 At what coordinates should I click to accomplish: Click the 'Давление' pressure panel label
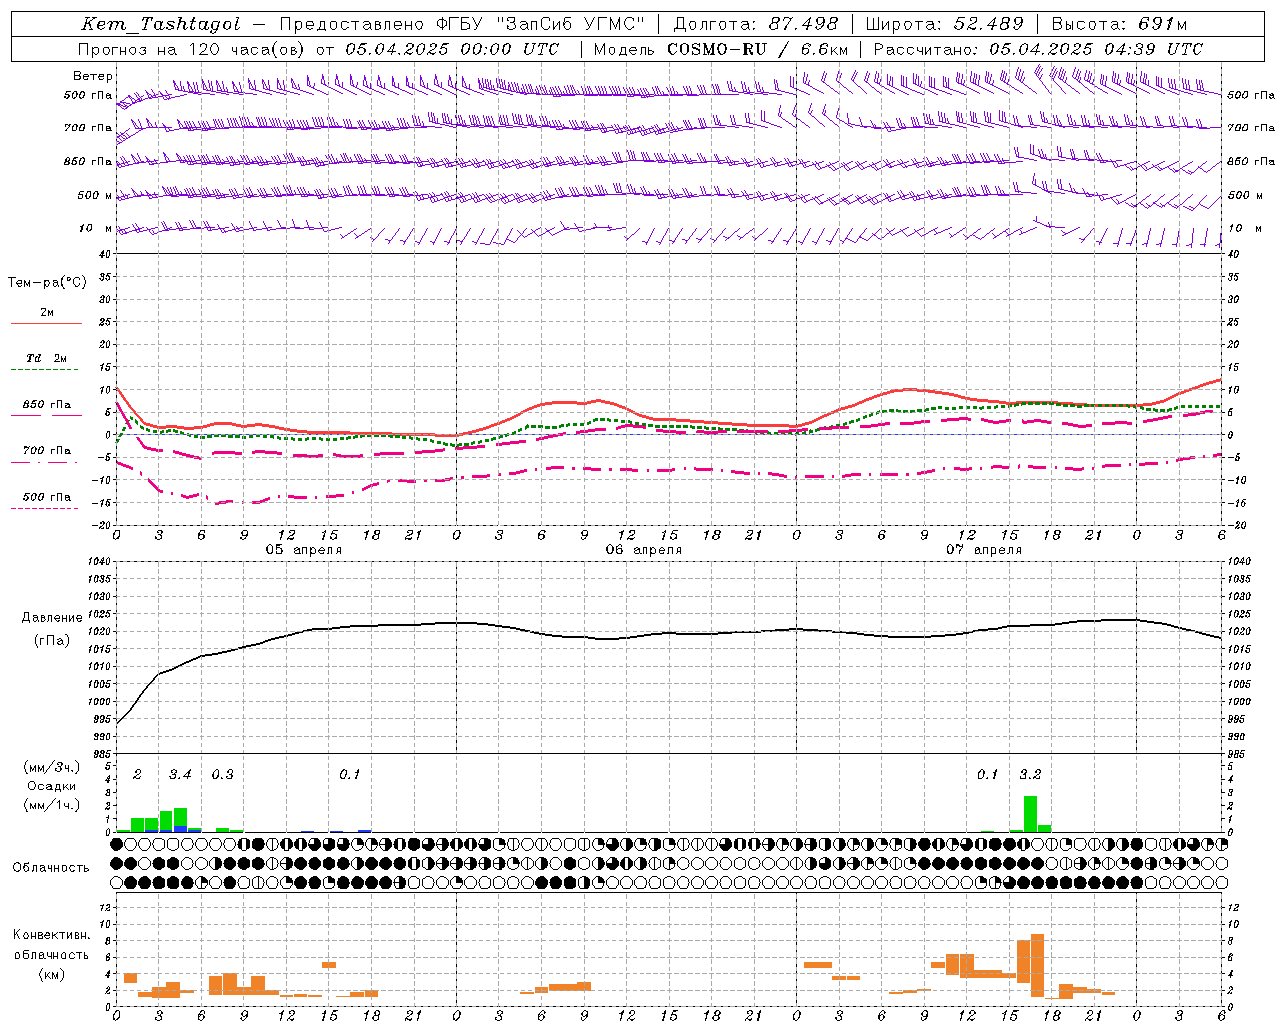coord(52,618)
